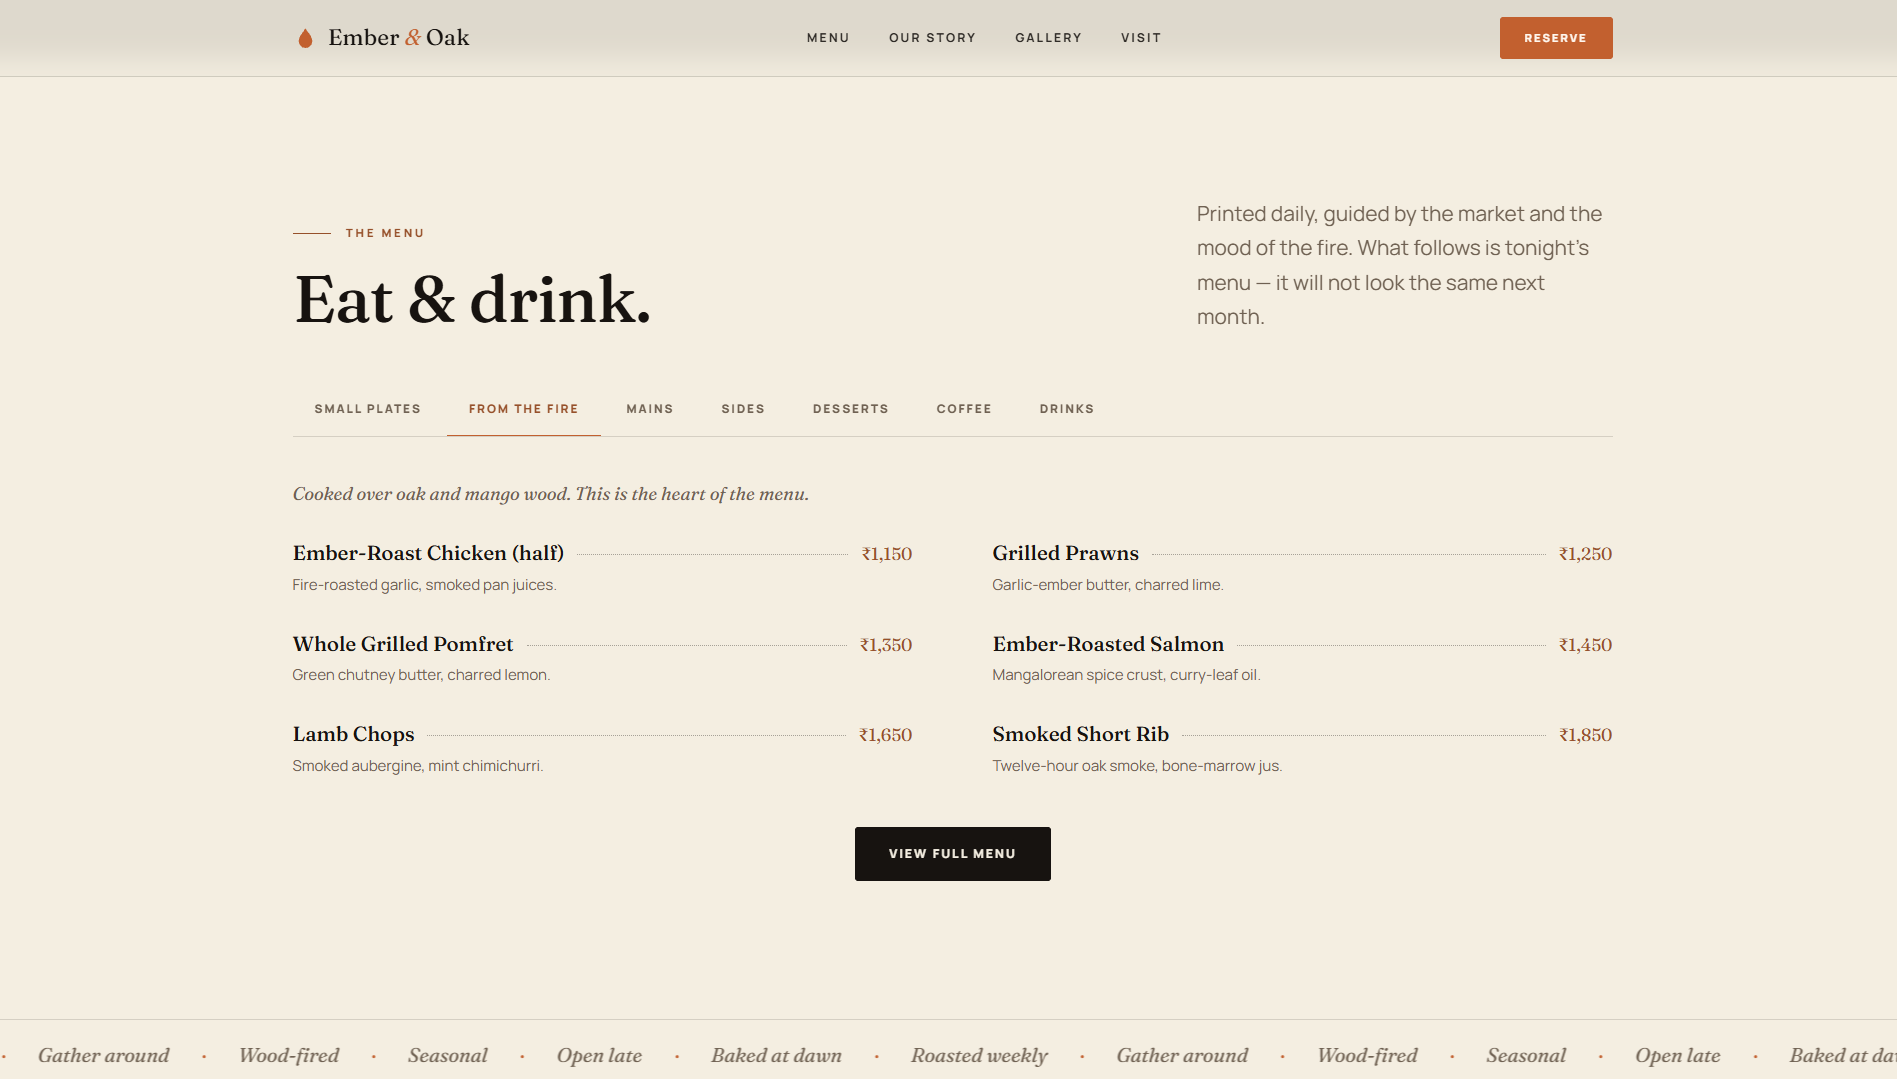Click the ₹1,450 salmon price
Screen dimensions: 1897x1079
point(1586,645)
